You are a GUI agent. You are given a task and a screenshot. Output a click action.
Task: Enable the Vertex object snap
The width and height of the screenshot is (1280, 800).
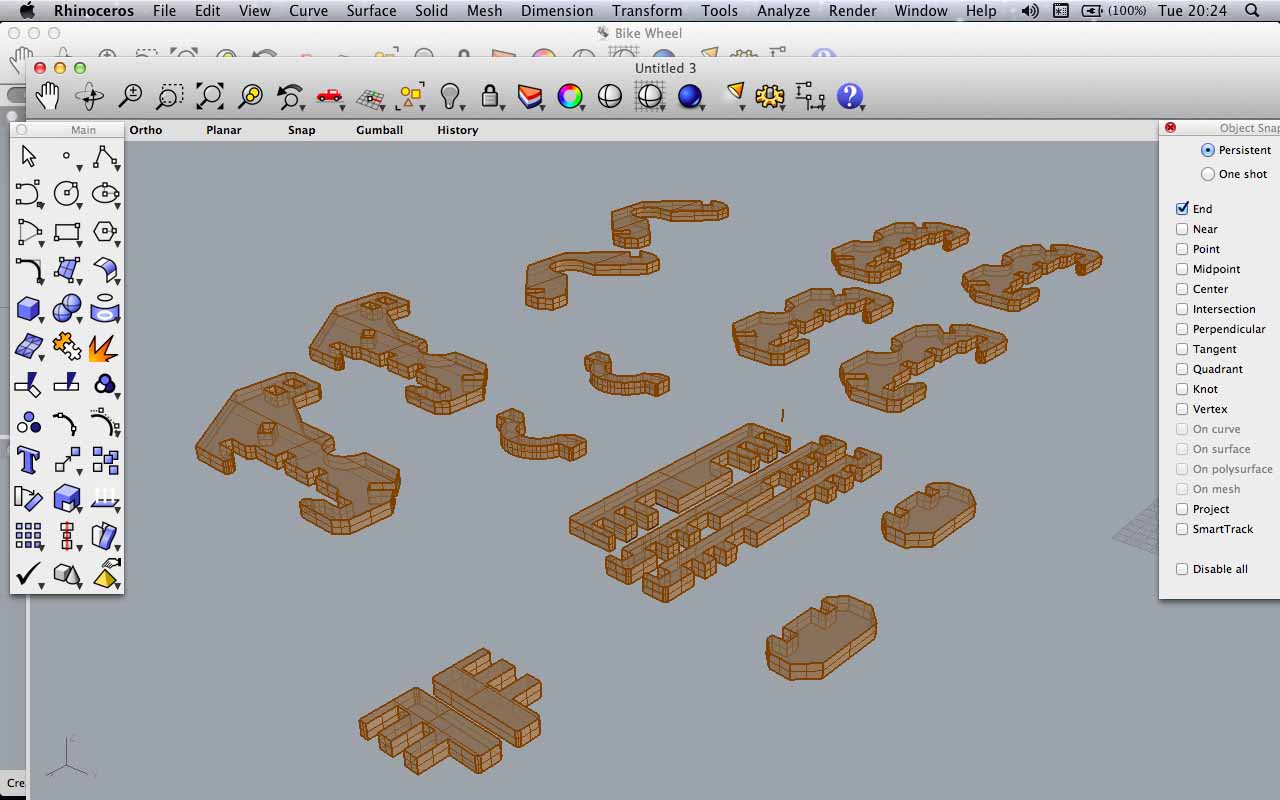point(1182,409)
